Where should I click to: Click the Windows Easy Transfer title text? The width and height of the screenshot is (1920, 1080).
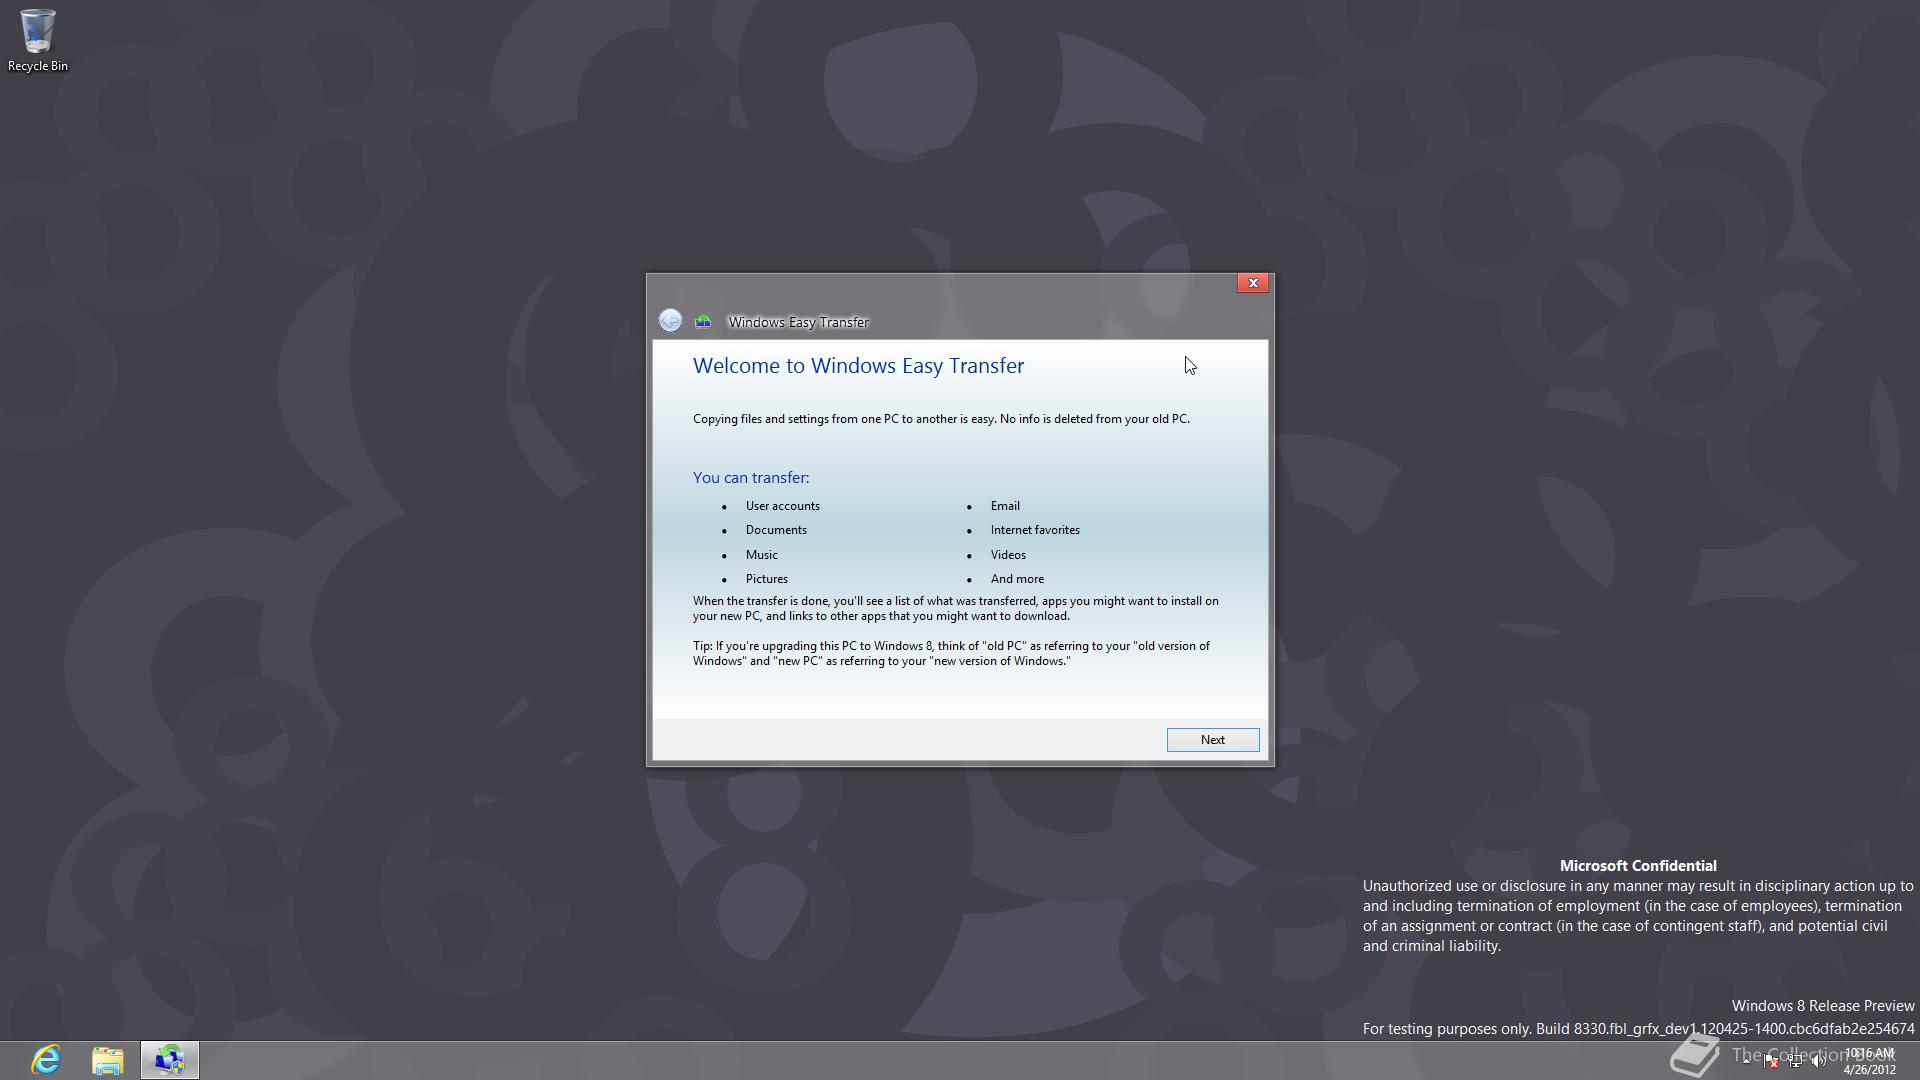798,322
